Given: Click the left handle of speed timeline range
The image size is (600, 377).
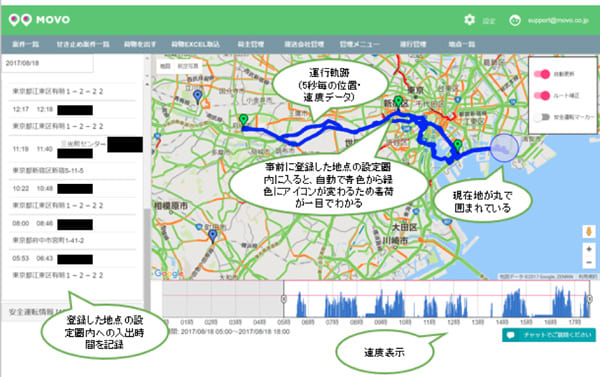Looking at the screenshot, I should pos(284,299).
